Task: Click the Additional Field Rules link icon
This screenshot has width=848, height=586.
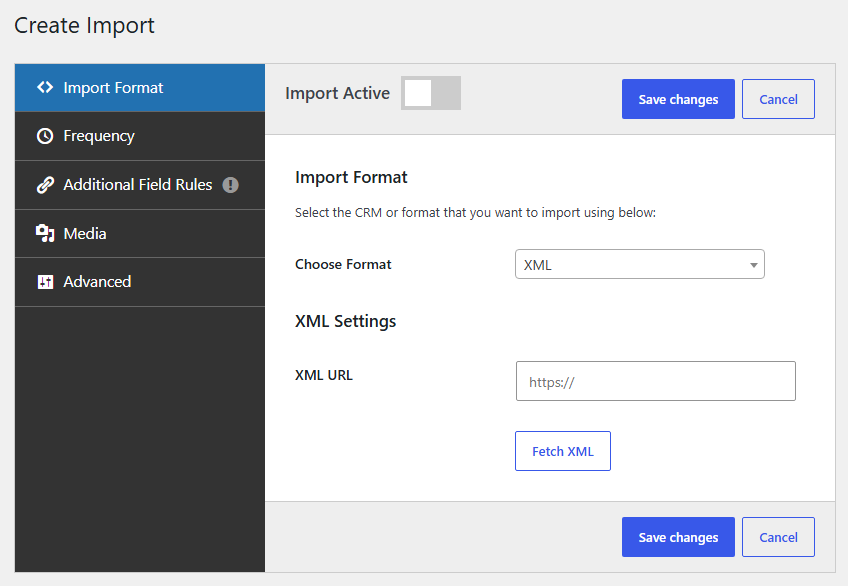Action: coord(45,185)
